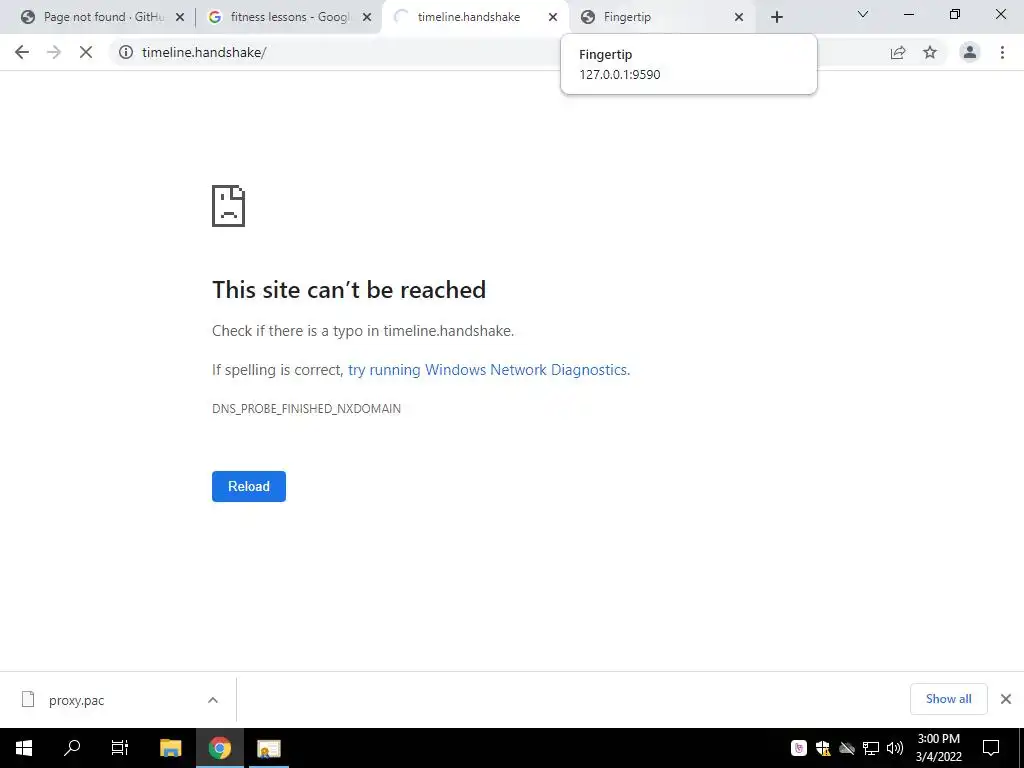
Task: Bookmark this page with the star icon
Action: (x=930, y=52)
